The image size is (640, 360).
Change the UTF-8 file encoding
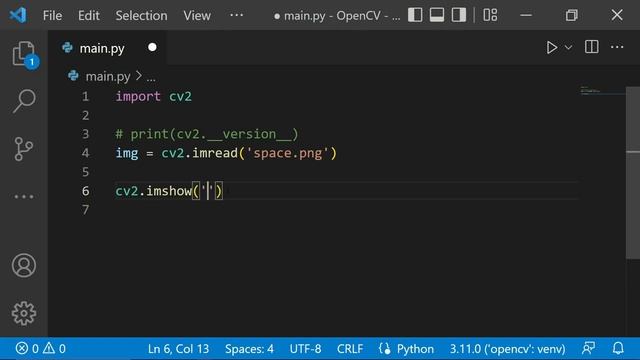click(x=305, y=349)
